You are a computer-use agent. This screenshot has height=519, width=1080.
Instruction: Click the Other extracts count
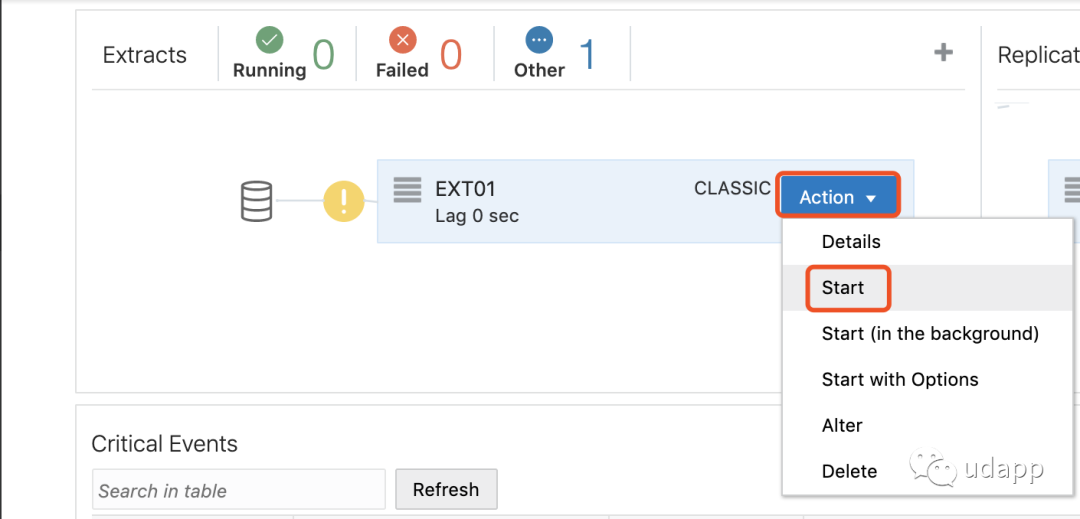[x=587, y=55]
